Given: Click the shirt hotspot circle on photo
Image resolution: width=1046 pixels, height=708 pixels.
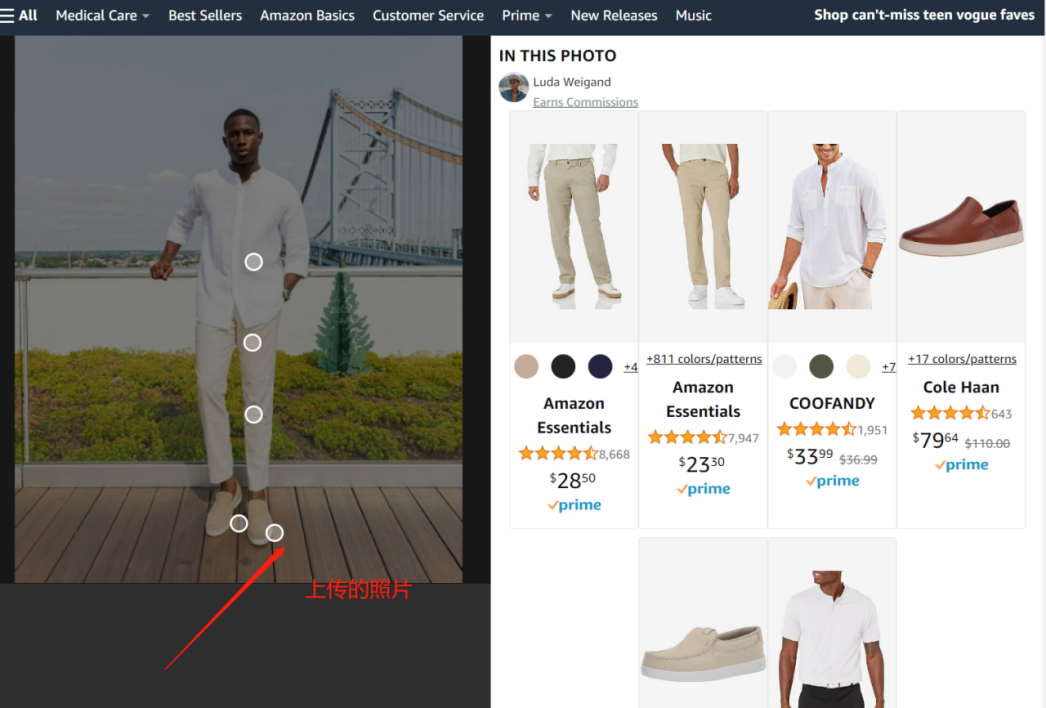Looking at the screenshot, I should click(x=254, y=262).
